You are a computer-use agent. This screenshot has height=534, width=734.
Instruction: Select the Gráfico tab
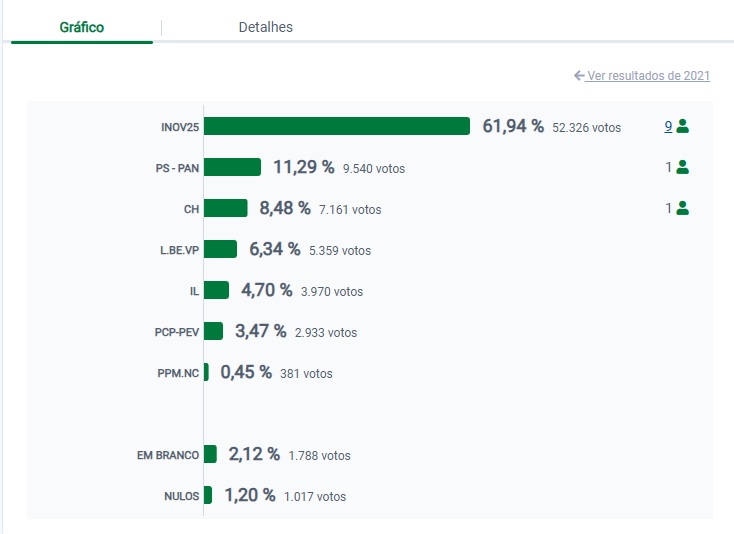(x=82, y=27)
